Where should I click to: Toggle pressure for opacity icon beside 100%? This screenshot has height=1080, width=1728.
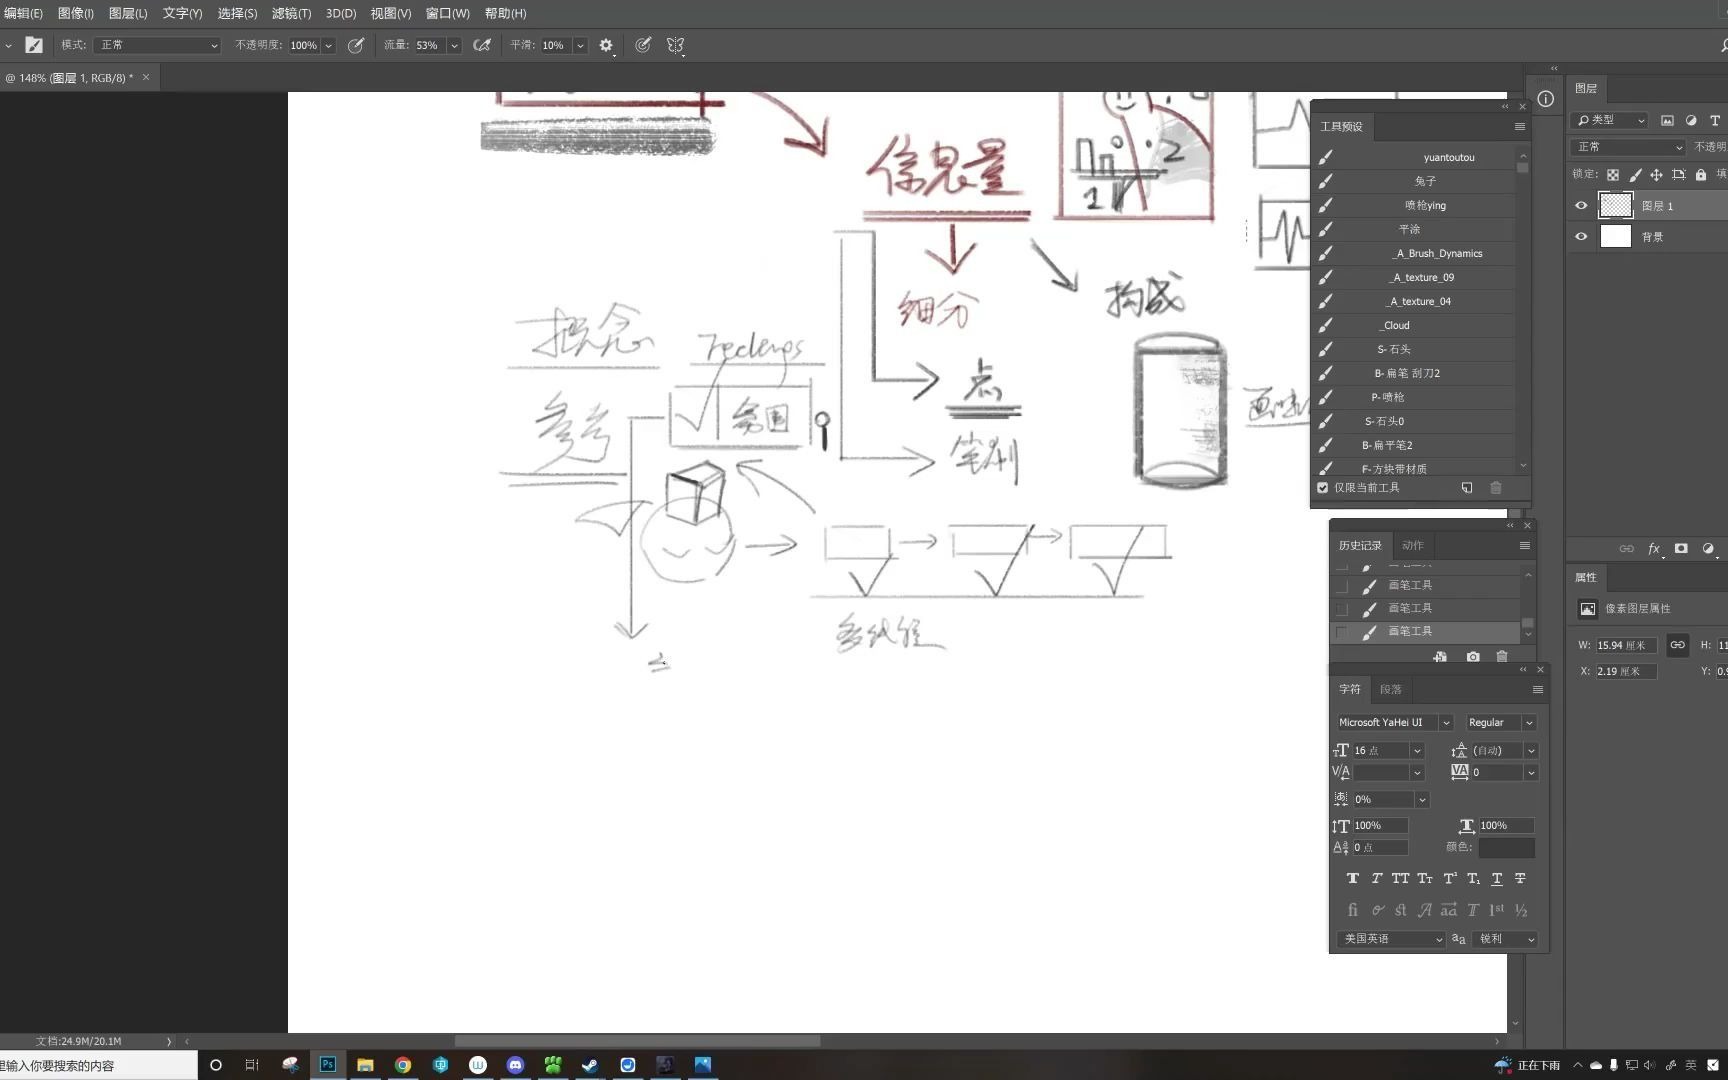(x=356, y=45)
